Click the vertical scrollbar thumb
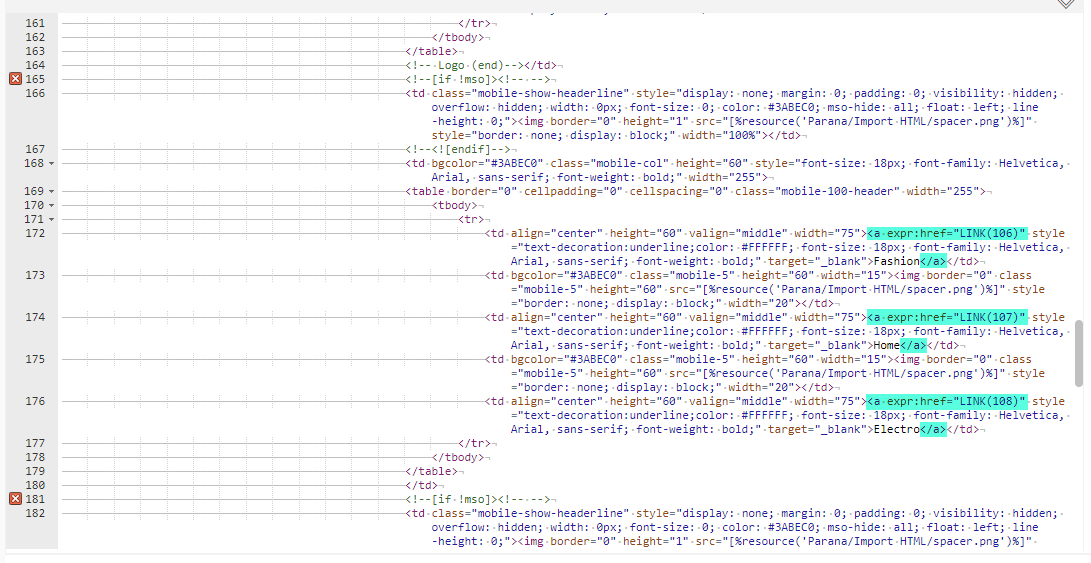Screen dimensions: 1091x563 click(1078, 353)
